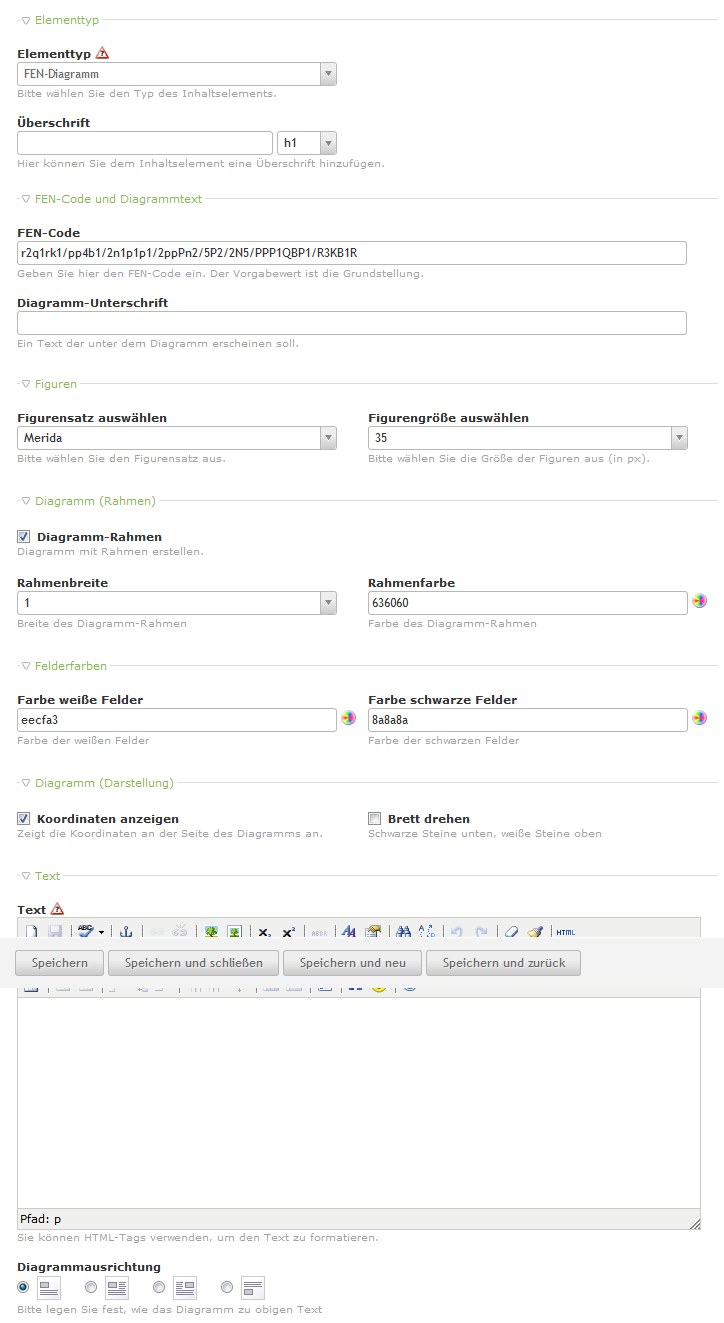Click the spellcheck ABC icon in toolbar
The width and height of the screenshot is (724, 1323).
pyautogui.click(x=85, y=931)
